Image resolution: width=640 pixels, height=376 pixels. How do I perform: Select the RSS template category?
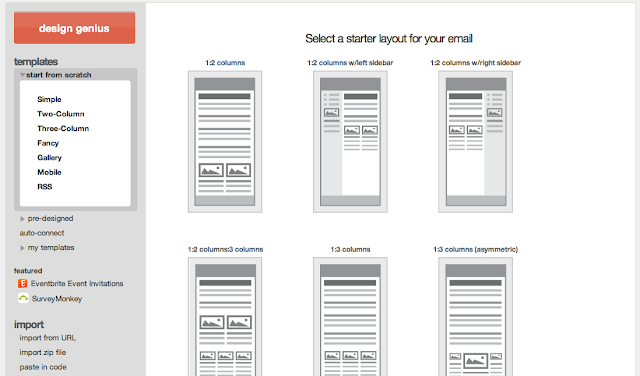45,187
